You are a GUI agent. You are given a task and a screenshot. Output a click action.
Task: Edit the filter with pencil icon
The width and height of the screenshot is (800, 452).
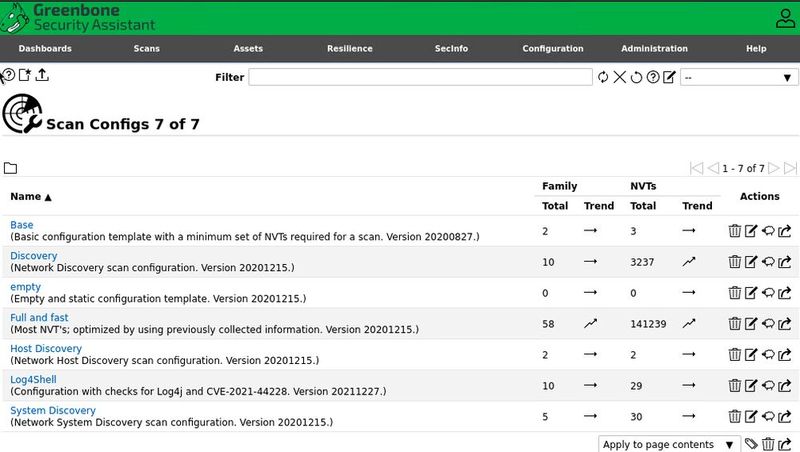[x=669, y=77]
